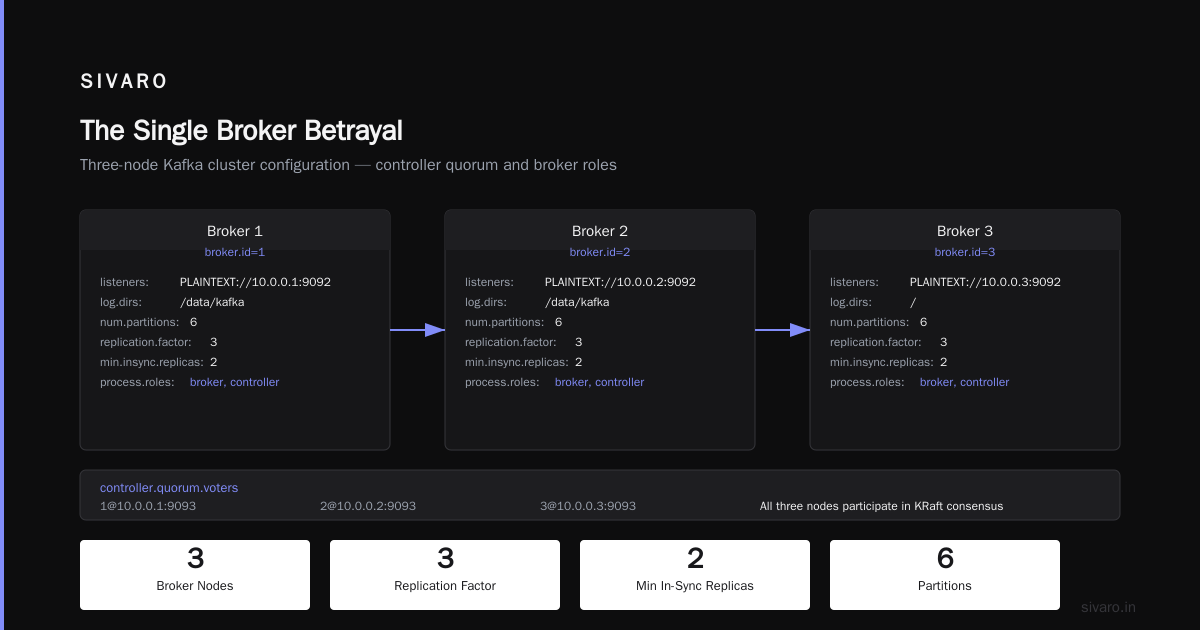Click Broker 2 replication.factor label
Image resolution: width=1200 pixels, height=630 pixels.
coord(510,342)
